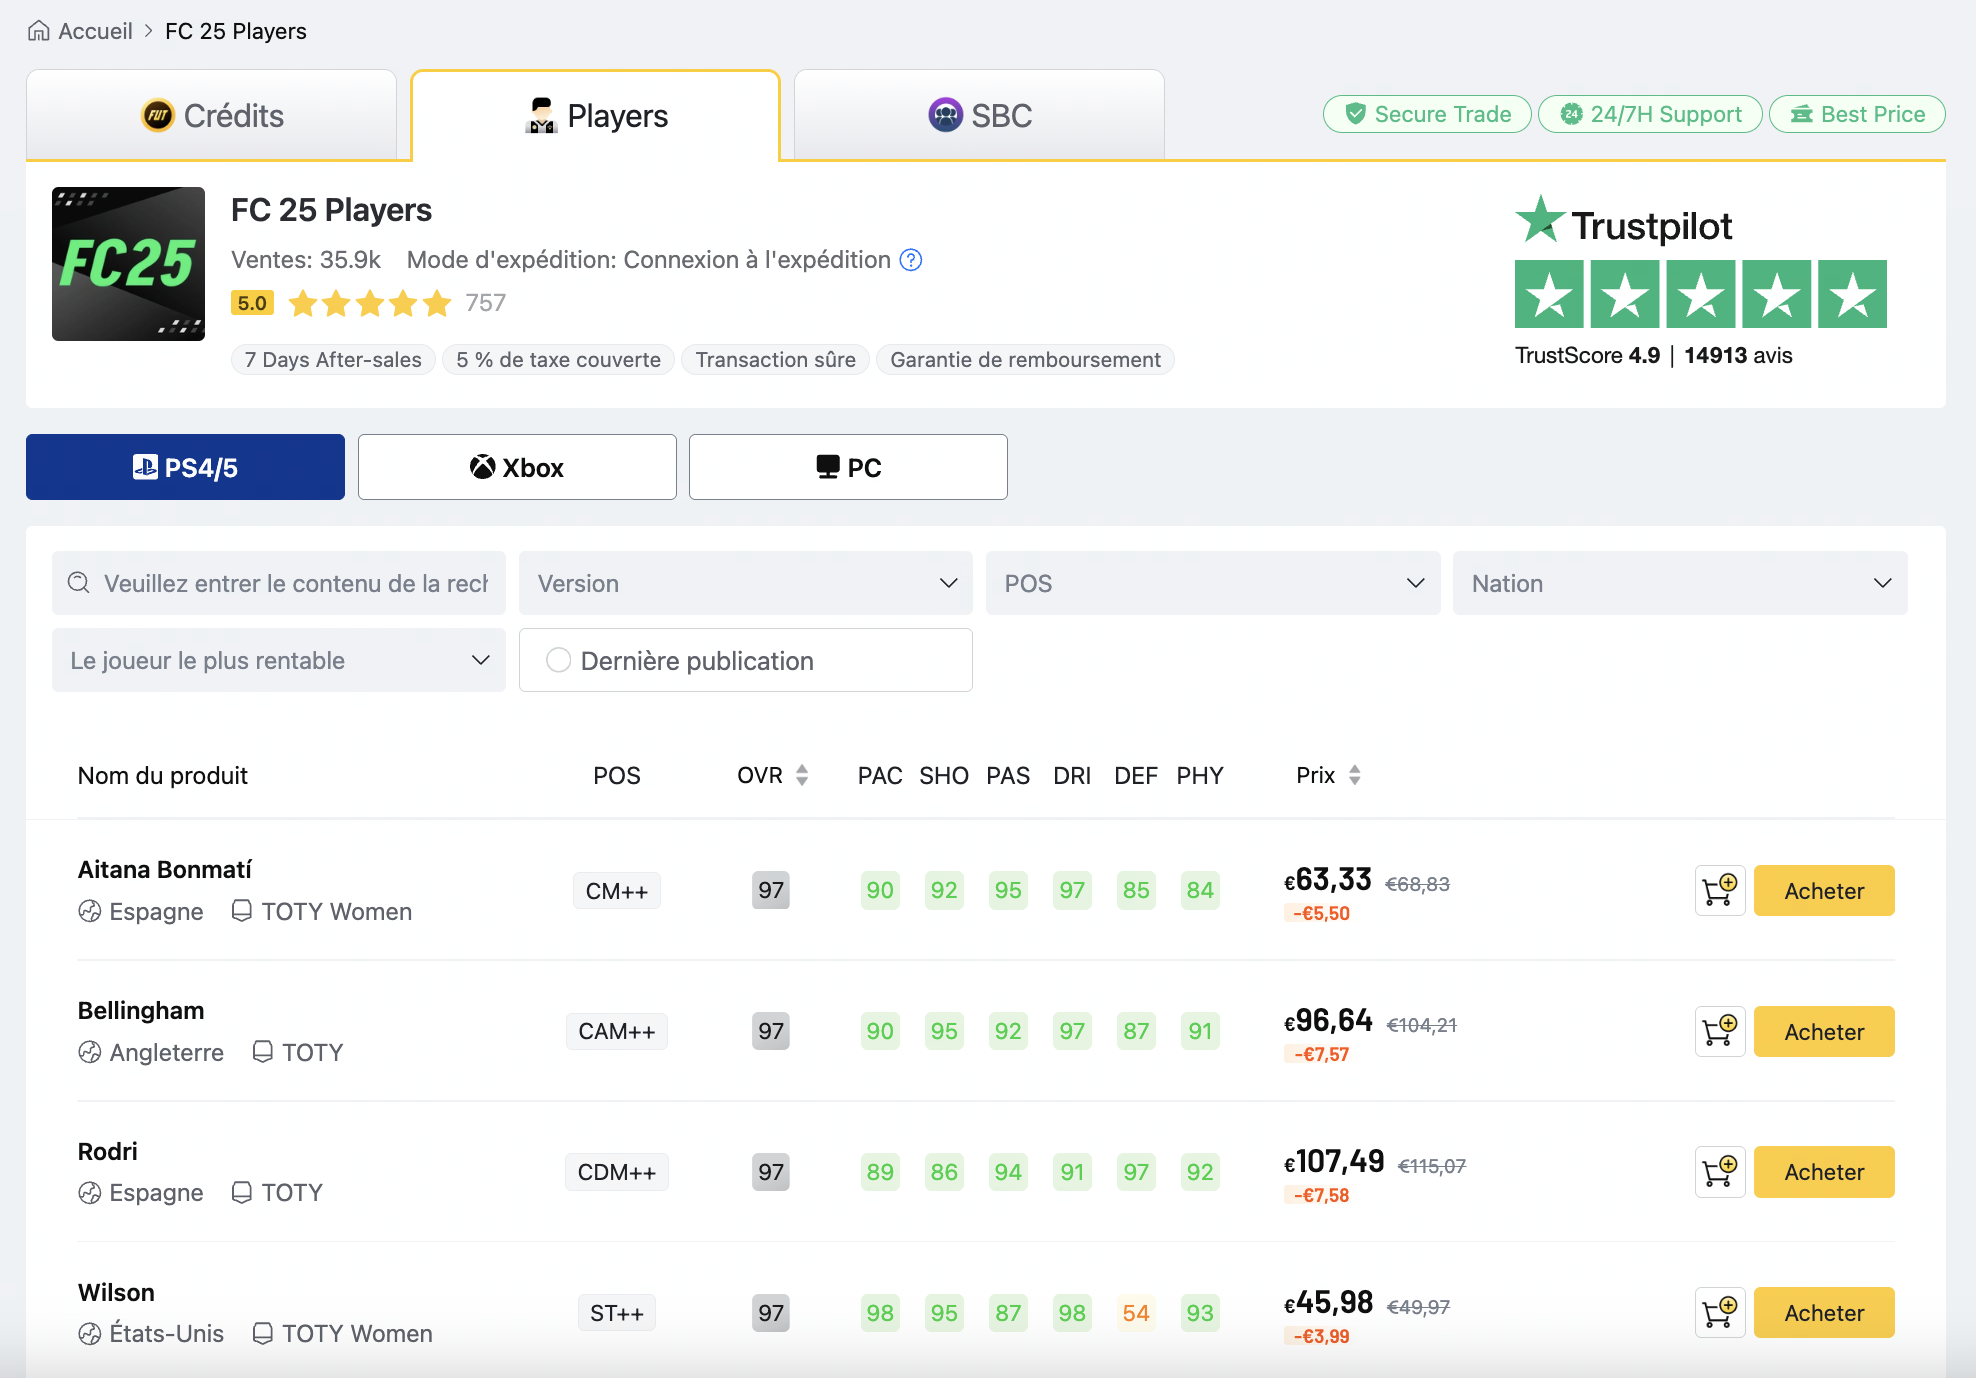Image resolution: width=1976 pixels, height=1378 pixels.
Task: Open the Version dropdown
Action: tap(746, 583)
